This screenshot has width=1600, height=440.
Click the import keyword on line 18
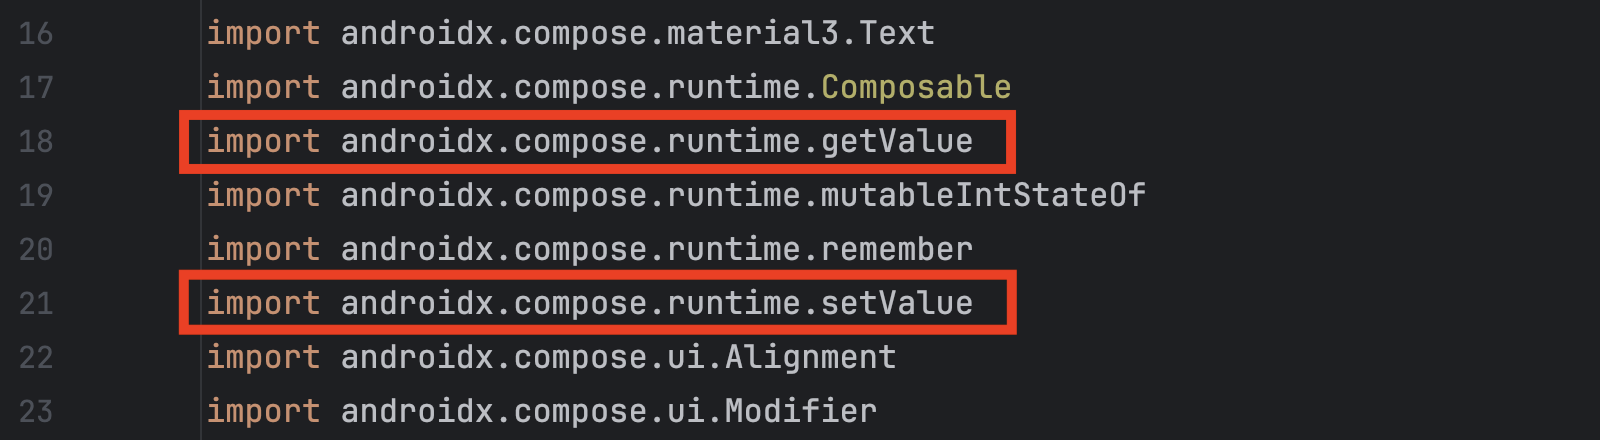point(263,142)
